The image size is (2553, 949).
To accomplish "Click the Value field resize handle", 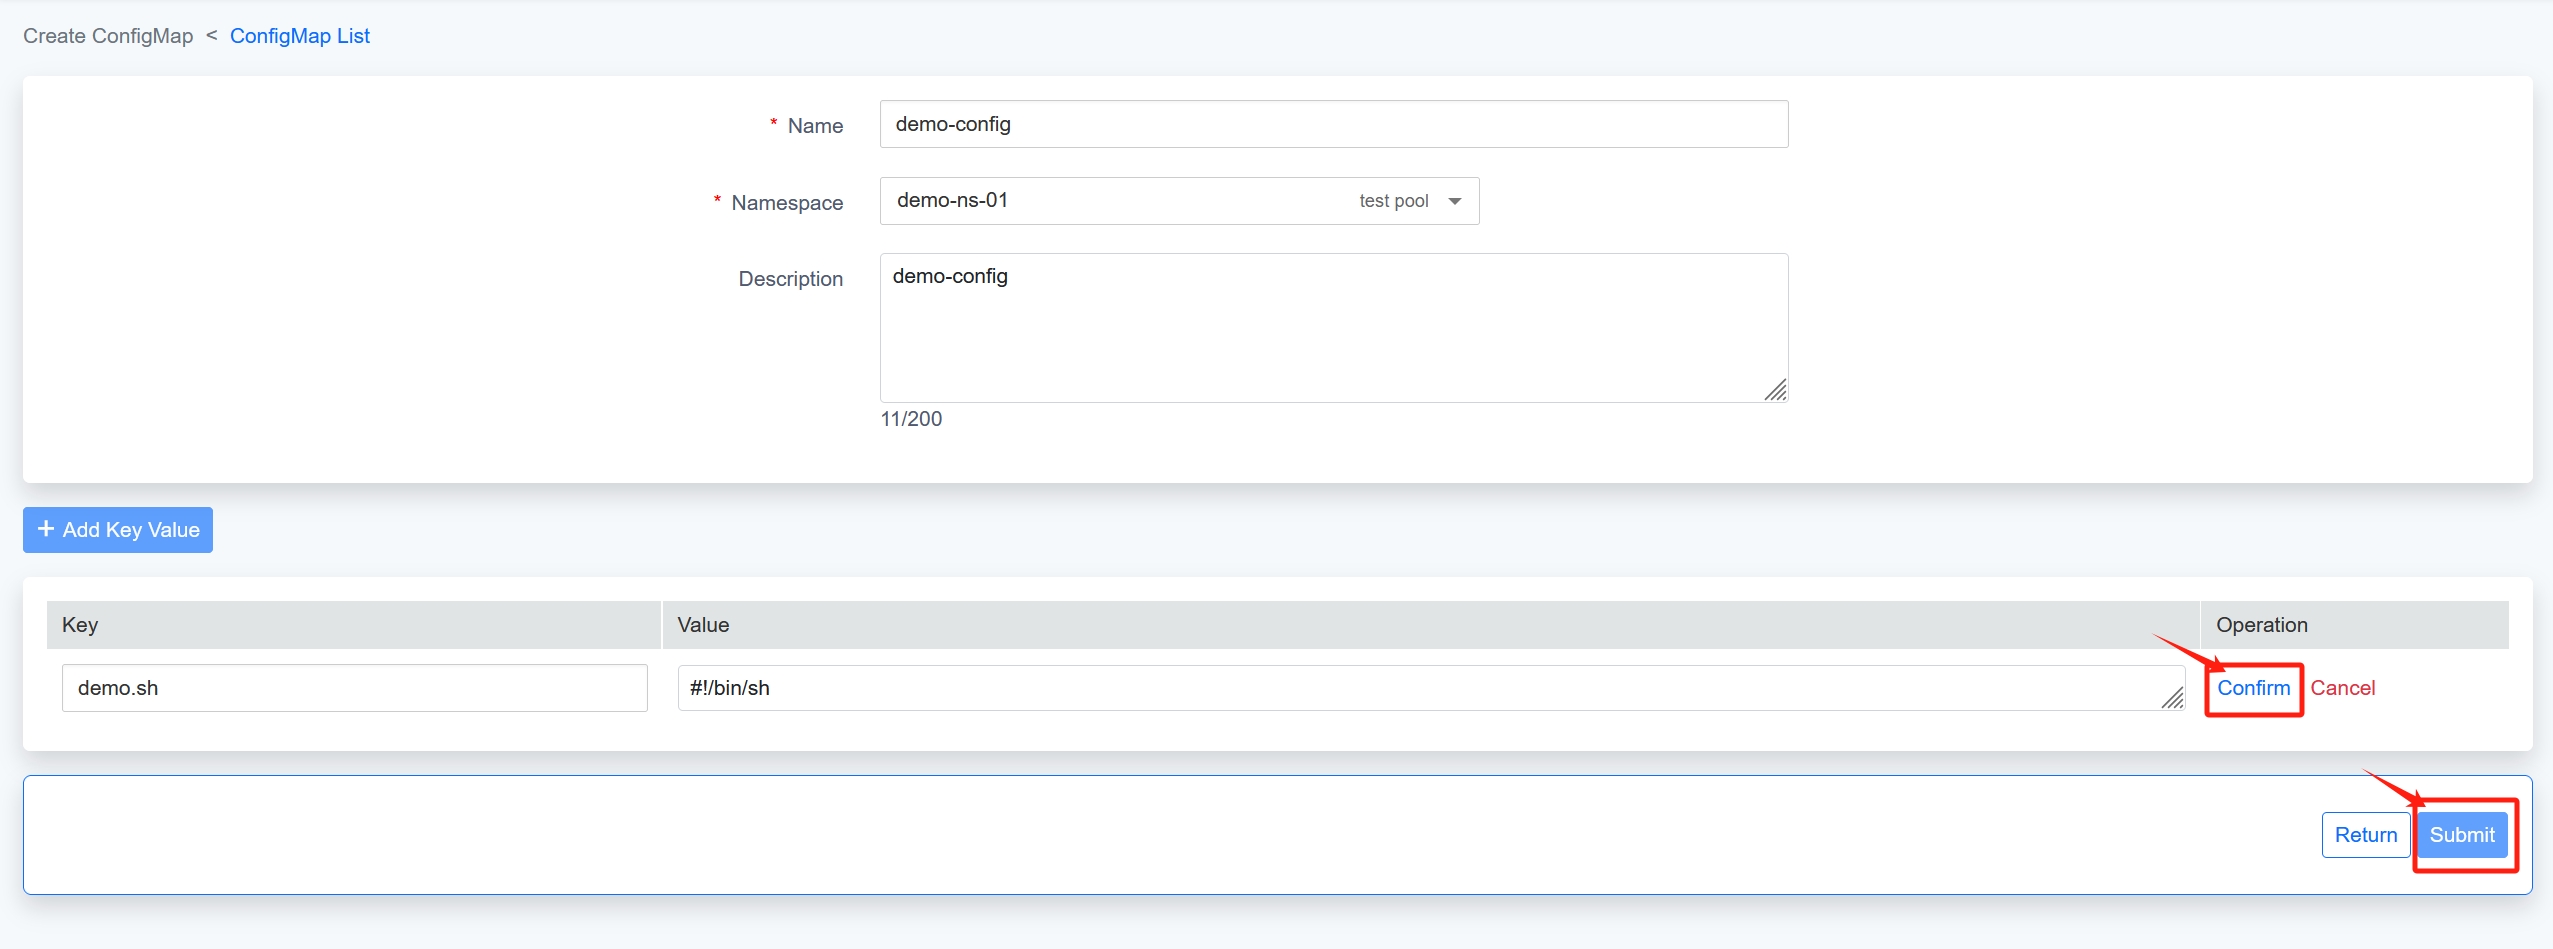I will click(2172, 698).
